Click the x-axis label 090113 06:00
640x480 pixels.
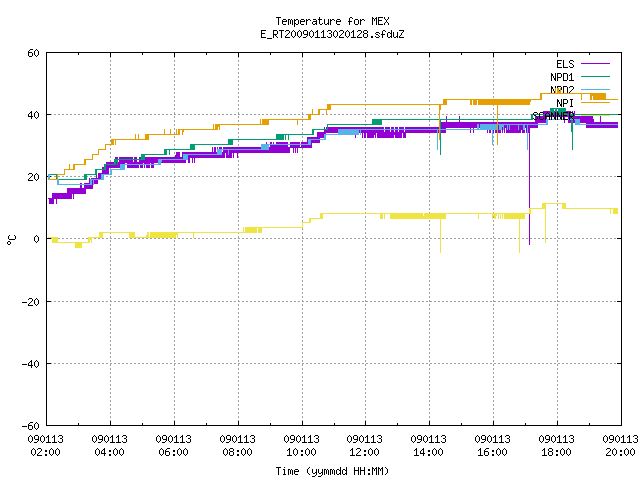click(x=173, y=446)
